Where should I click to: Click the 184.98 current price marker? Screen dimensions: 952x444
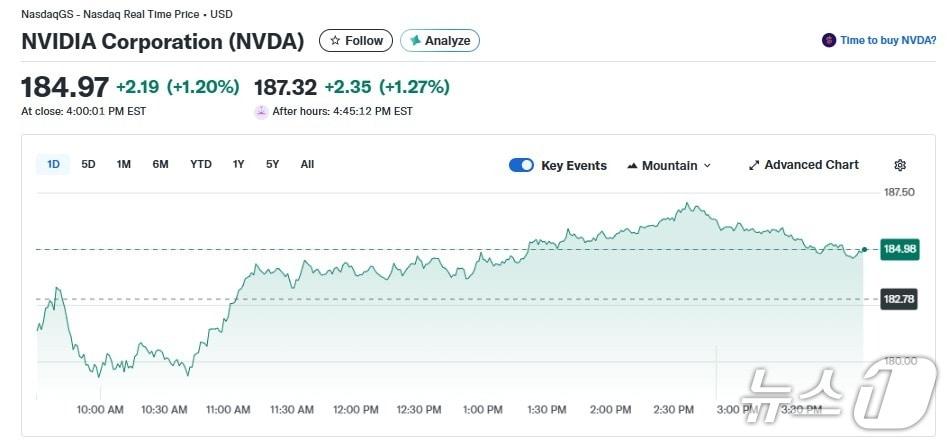(899, 249)
